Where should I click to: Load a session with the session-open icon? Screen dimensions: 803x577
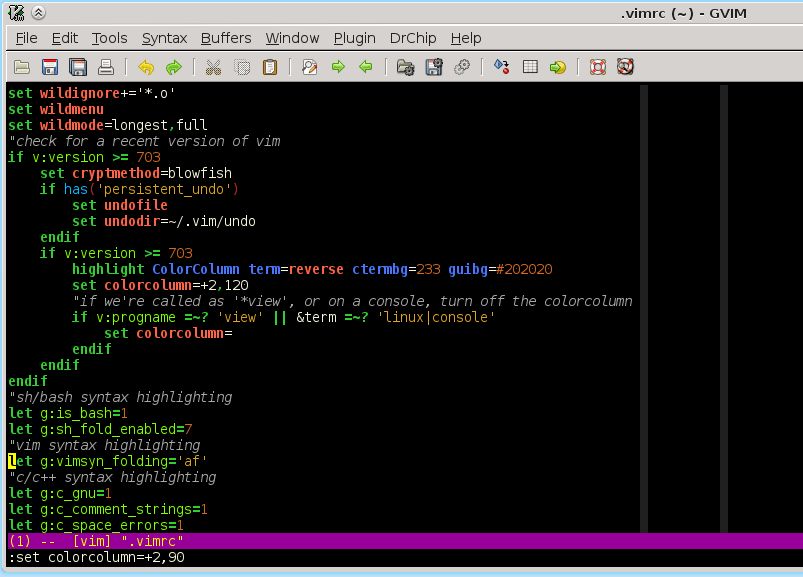tap(405, 67)
